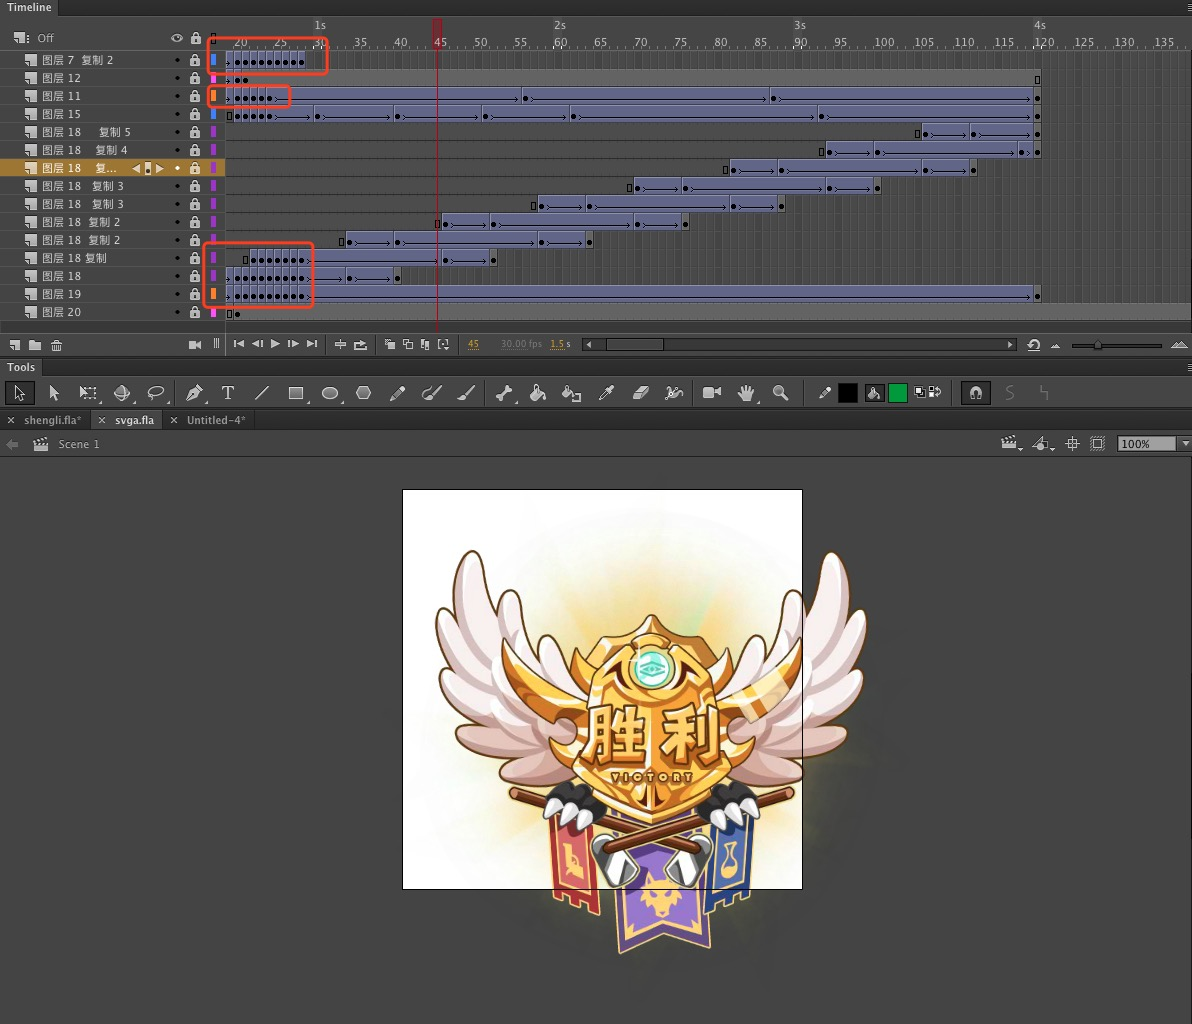Toggle outline color box of 图层 15
Screen dimensions: 1192x1024
pyautogui.click(x=214, y=114)
